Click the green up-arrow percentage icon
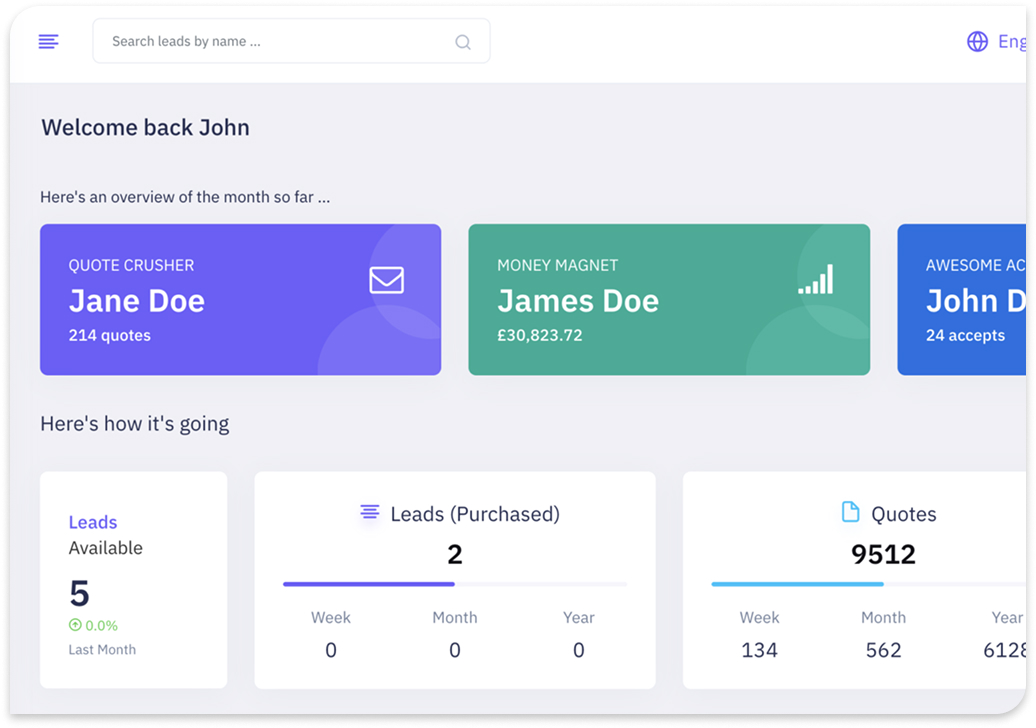Image resolution: width=1036 pixels, height=728 pixels. 75,625
